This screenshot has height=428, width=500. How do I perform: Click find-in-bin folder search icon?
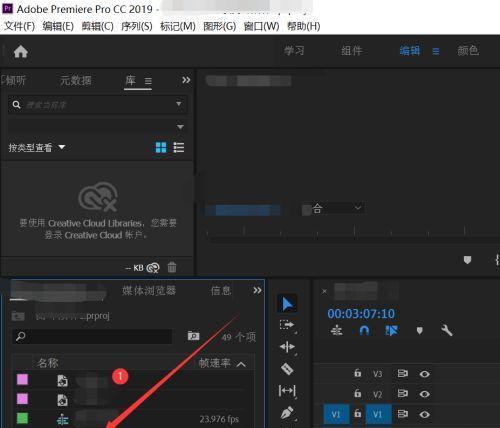(194, 336)
